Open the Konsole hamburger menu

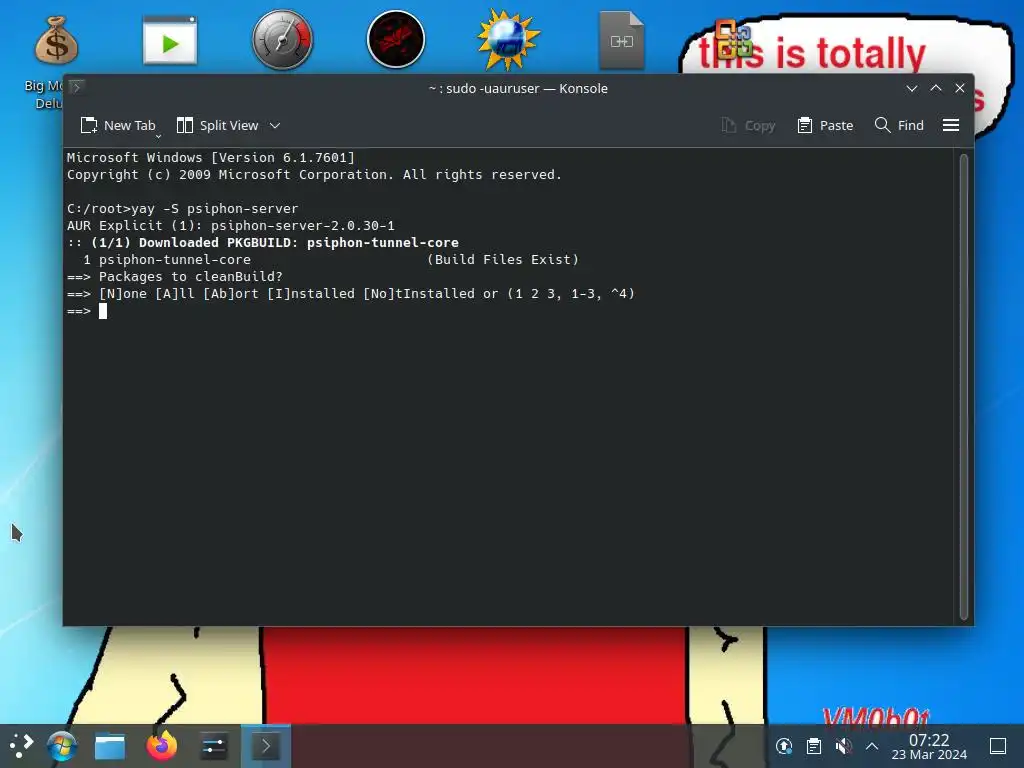(951, 125)
